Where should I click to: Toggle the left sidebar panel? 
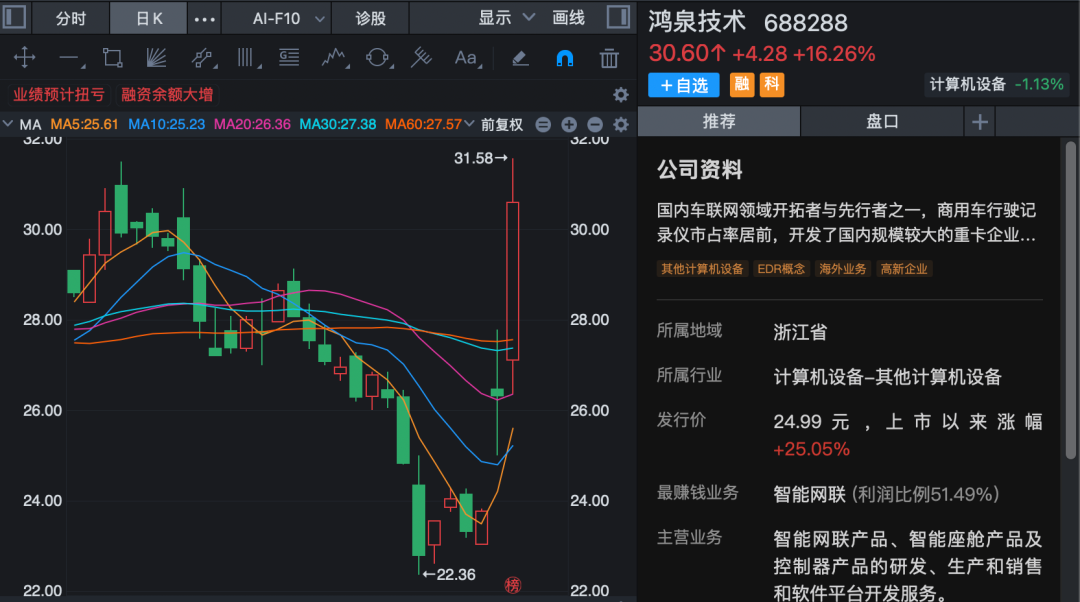16,18
